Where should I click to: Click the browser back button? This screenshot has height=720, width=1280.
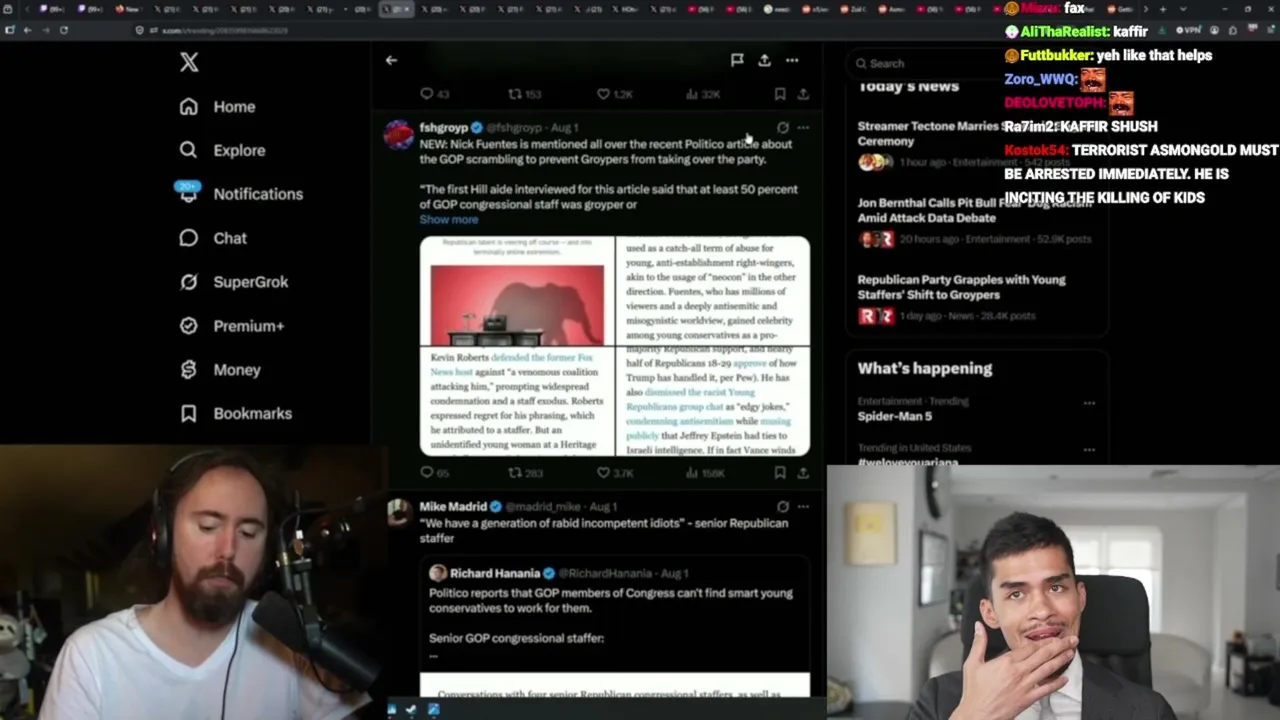pos(27,30)
